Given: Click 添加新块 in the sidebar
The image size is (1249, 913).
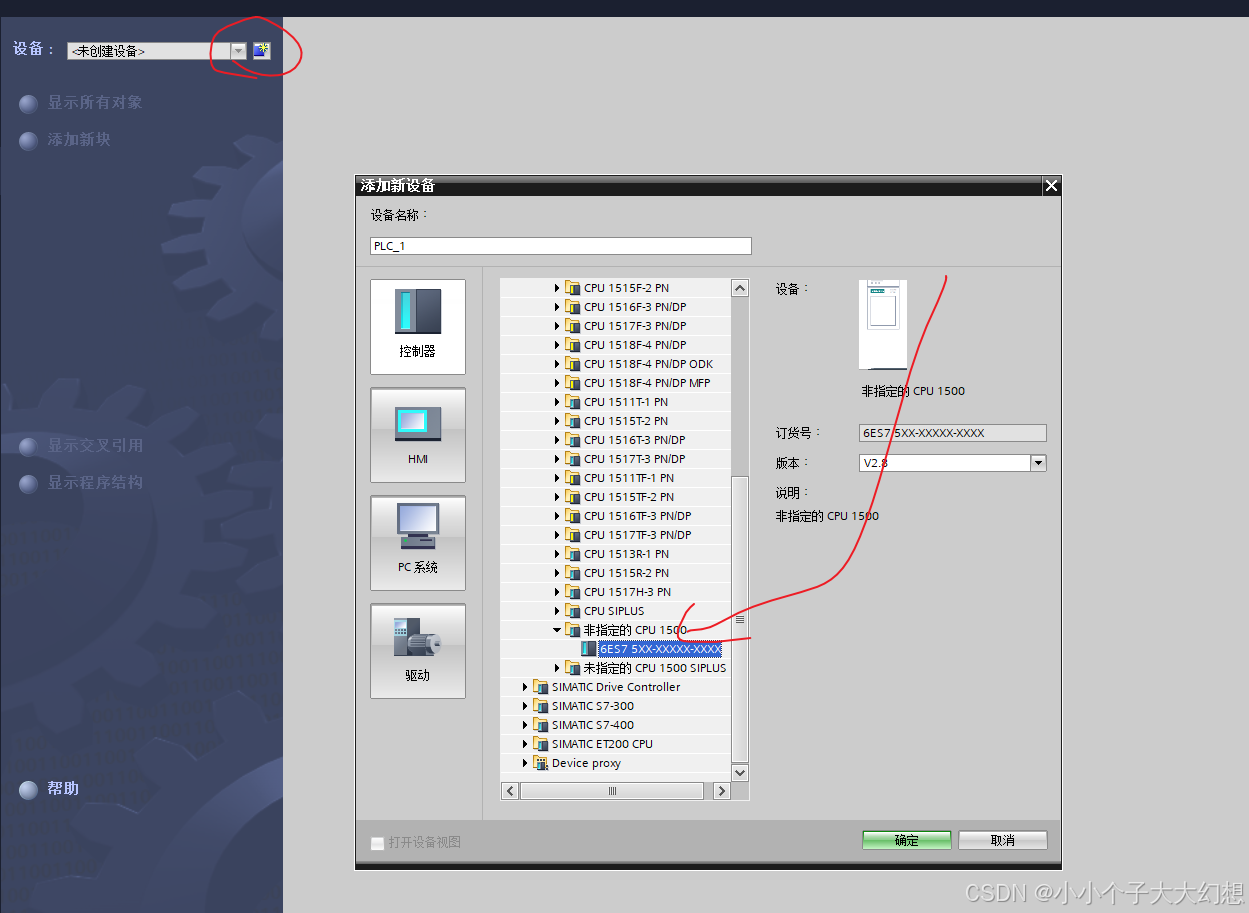Looking at the screenshot, I should [79, 140].
